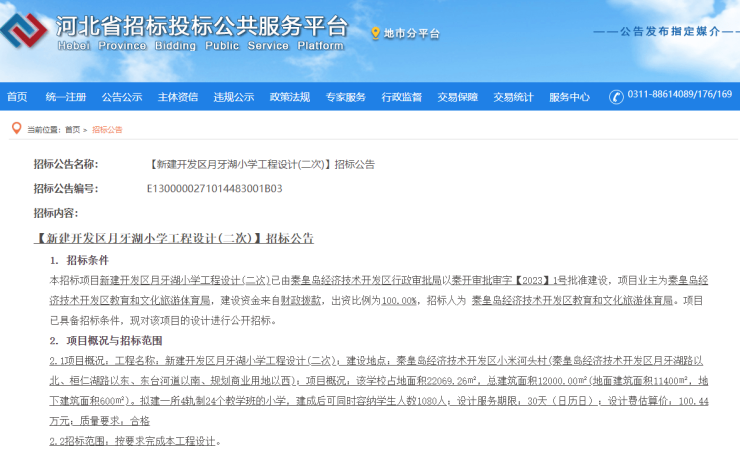Click the phone number 0311-88614089/176/169

(x=679, y=94)
